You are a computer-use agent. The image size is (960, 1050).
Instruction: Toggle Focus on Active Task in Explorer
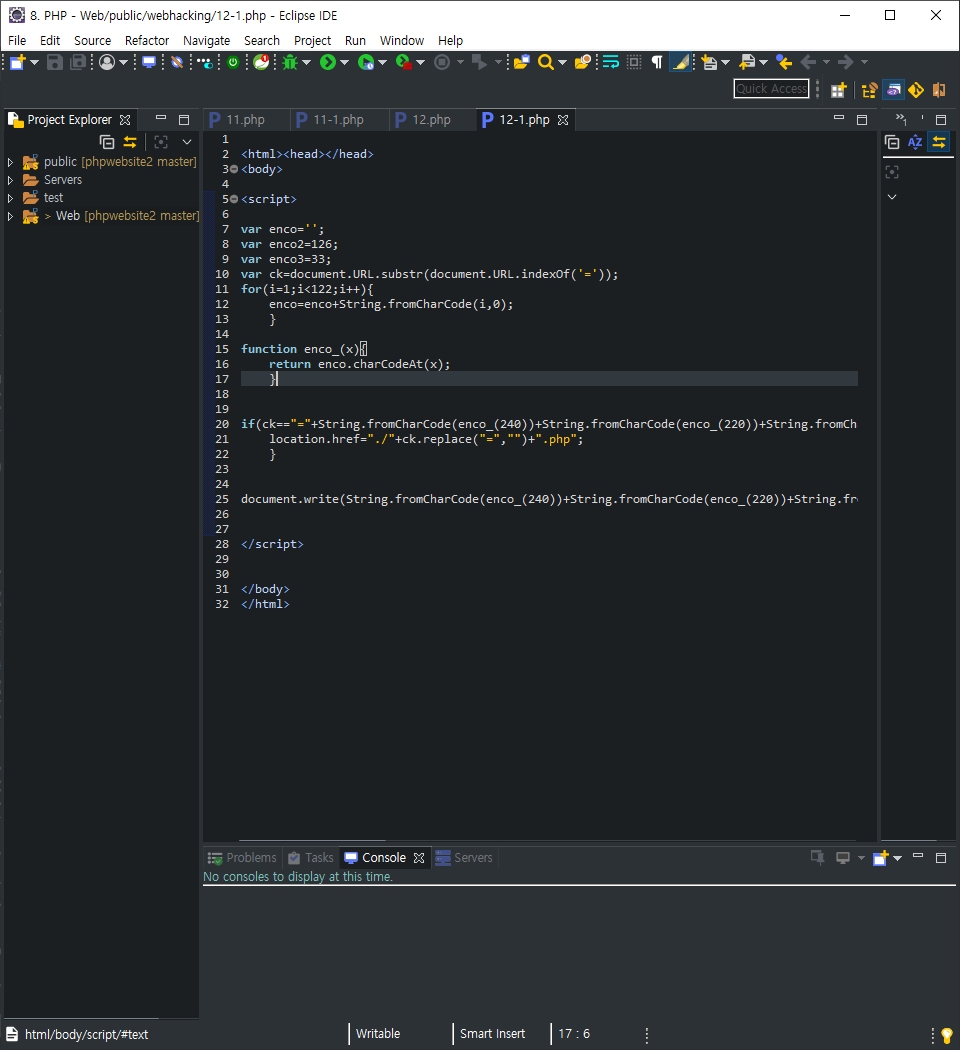161,142
